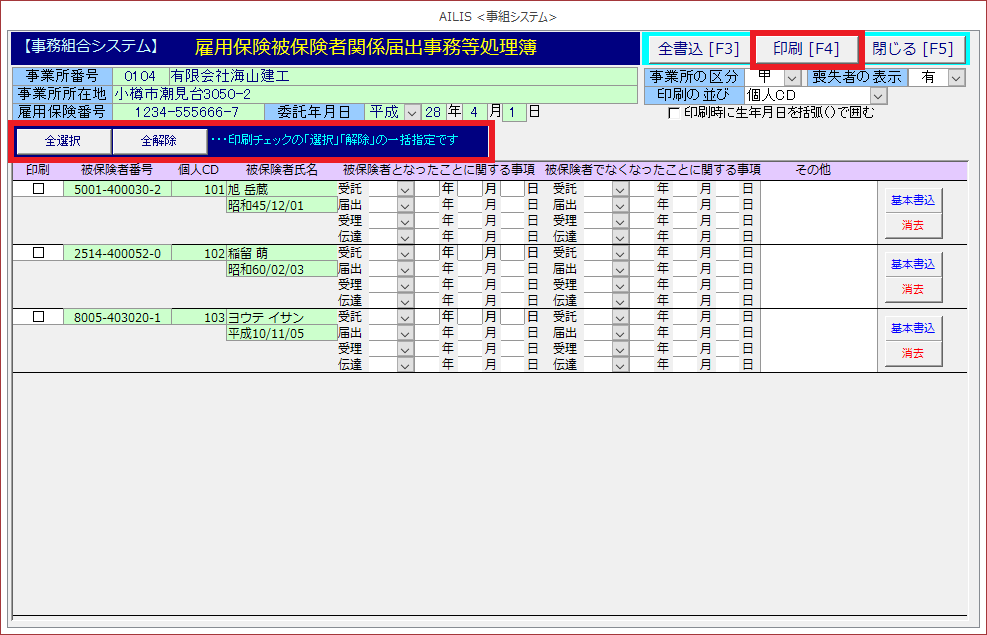987x635 pixels.
Task: Open the 事業所の区分 dropdown
Action: pyautogui.click(x=791, y=77)
